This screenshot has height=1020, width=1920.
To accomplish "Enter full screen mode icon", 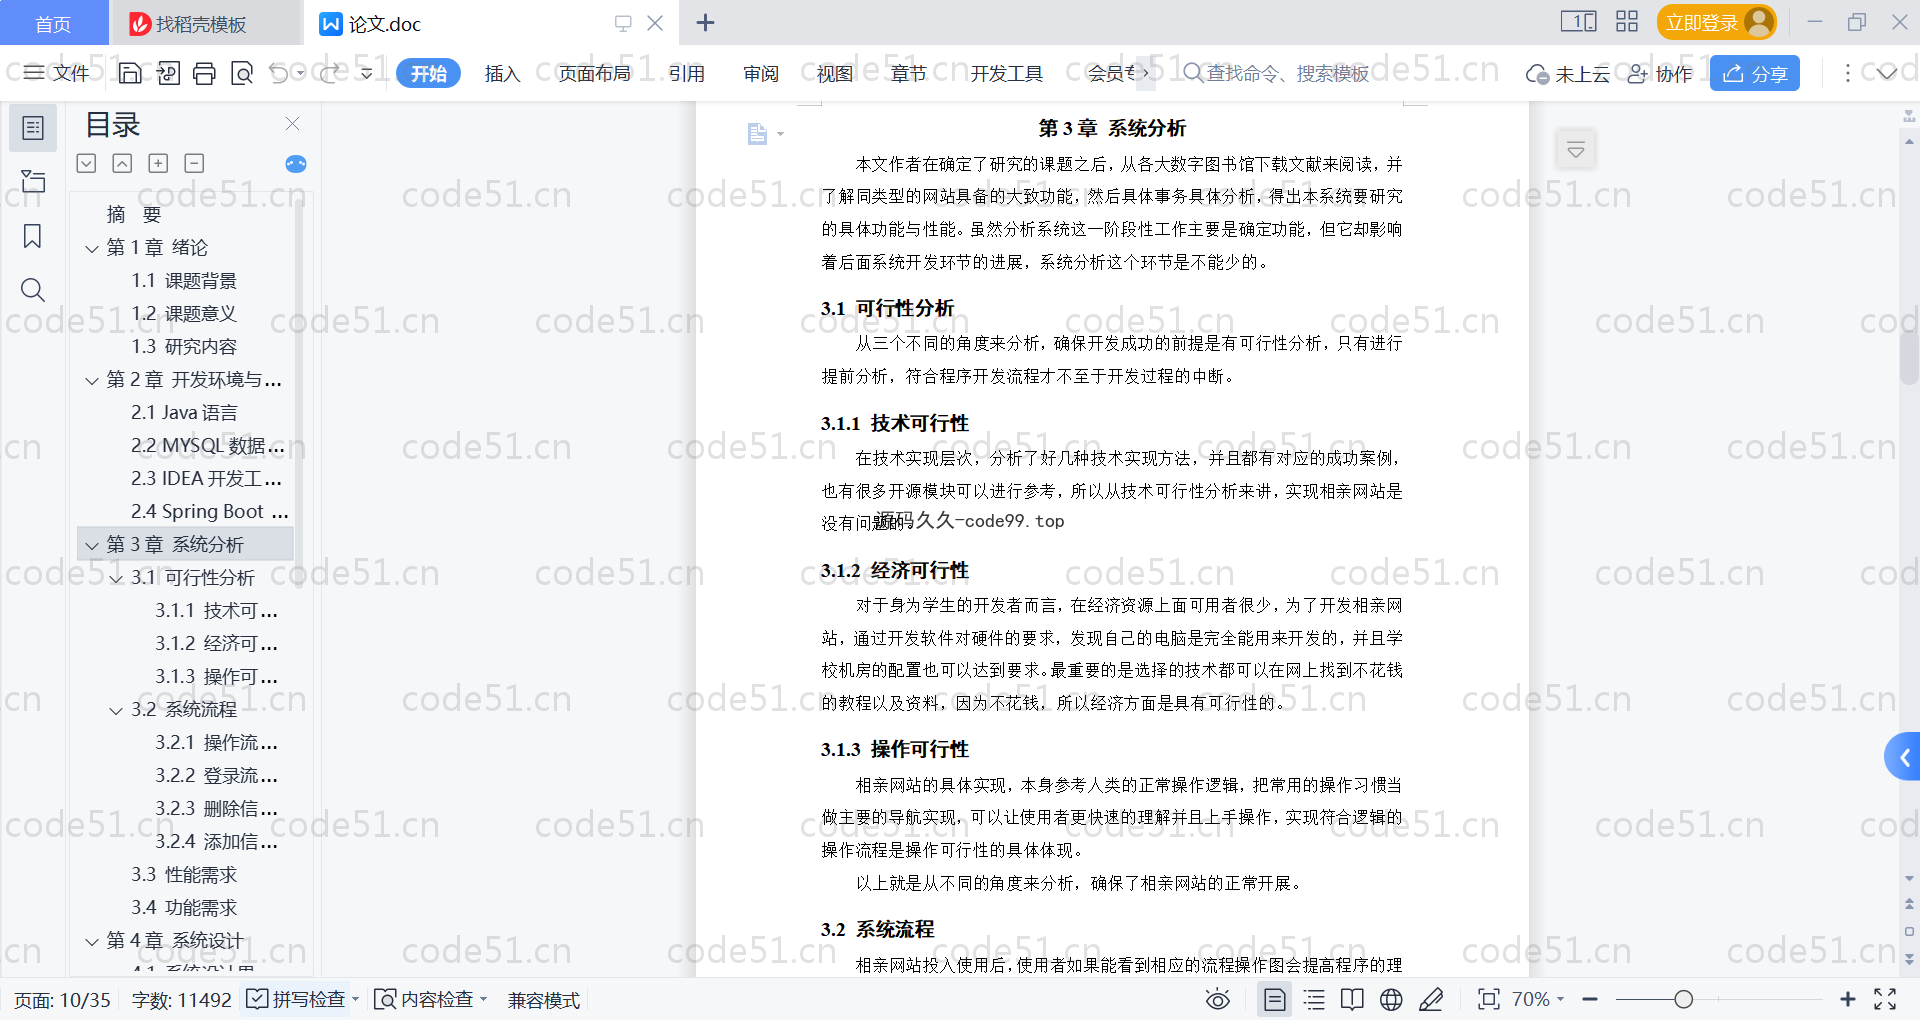I will [1885, 999].
